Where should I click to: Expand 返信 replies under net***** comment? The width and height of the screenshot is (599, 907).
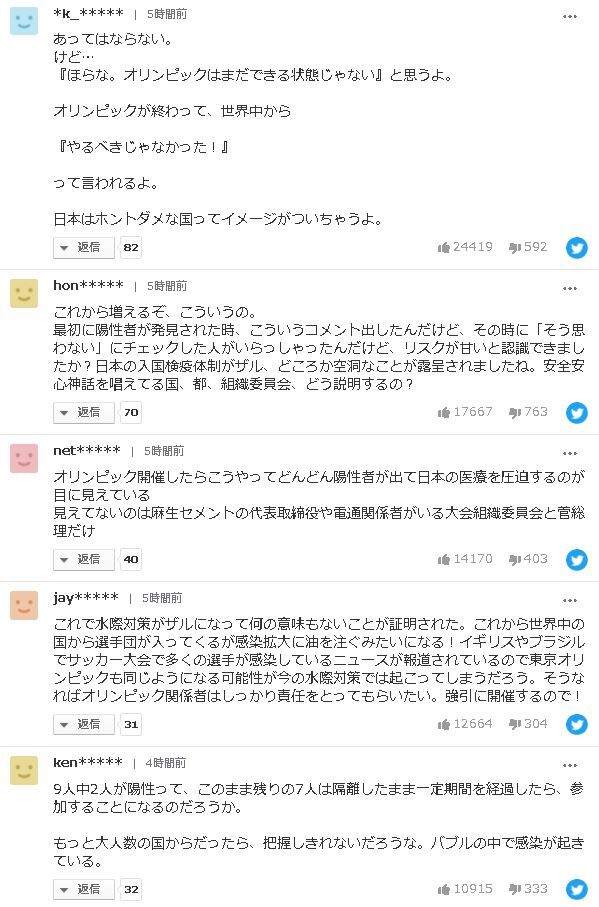(83, 559)
